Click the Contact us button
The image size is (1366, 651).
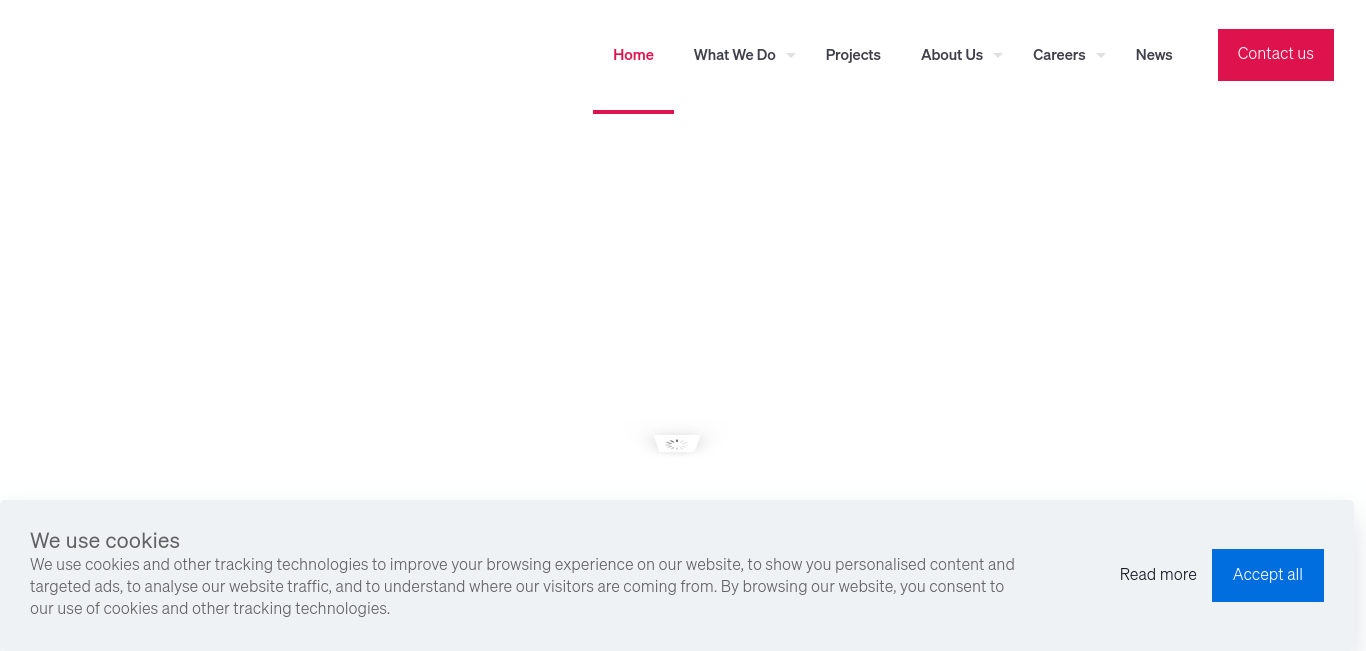[x=1276, y=55]
